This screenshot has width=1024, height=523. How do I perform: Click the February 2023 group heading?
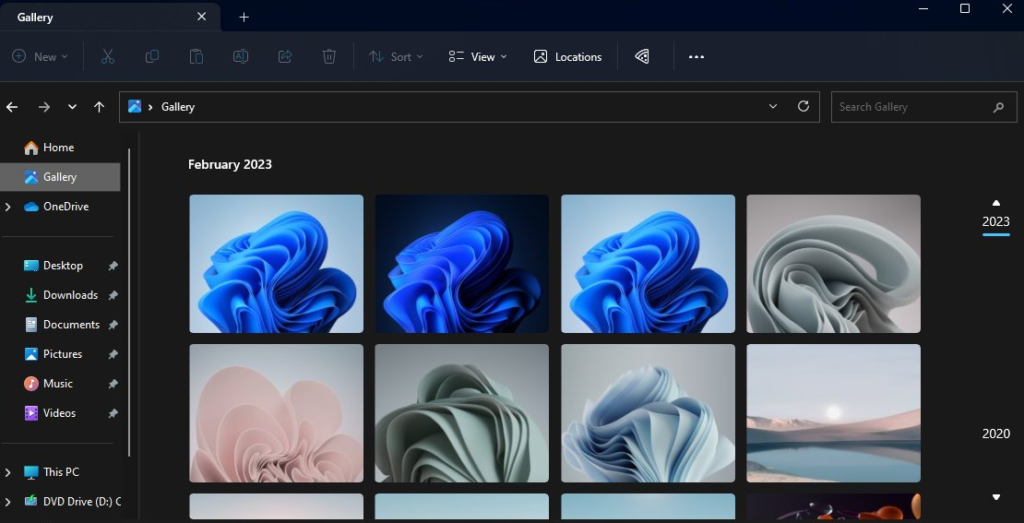[x=230, y=165]
